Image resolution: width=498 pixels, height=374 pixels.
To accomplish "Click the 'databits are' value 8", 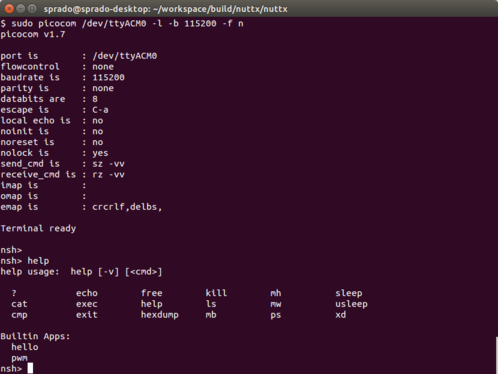I will click(x=95, y=99).
